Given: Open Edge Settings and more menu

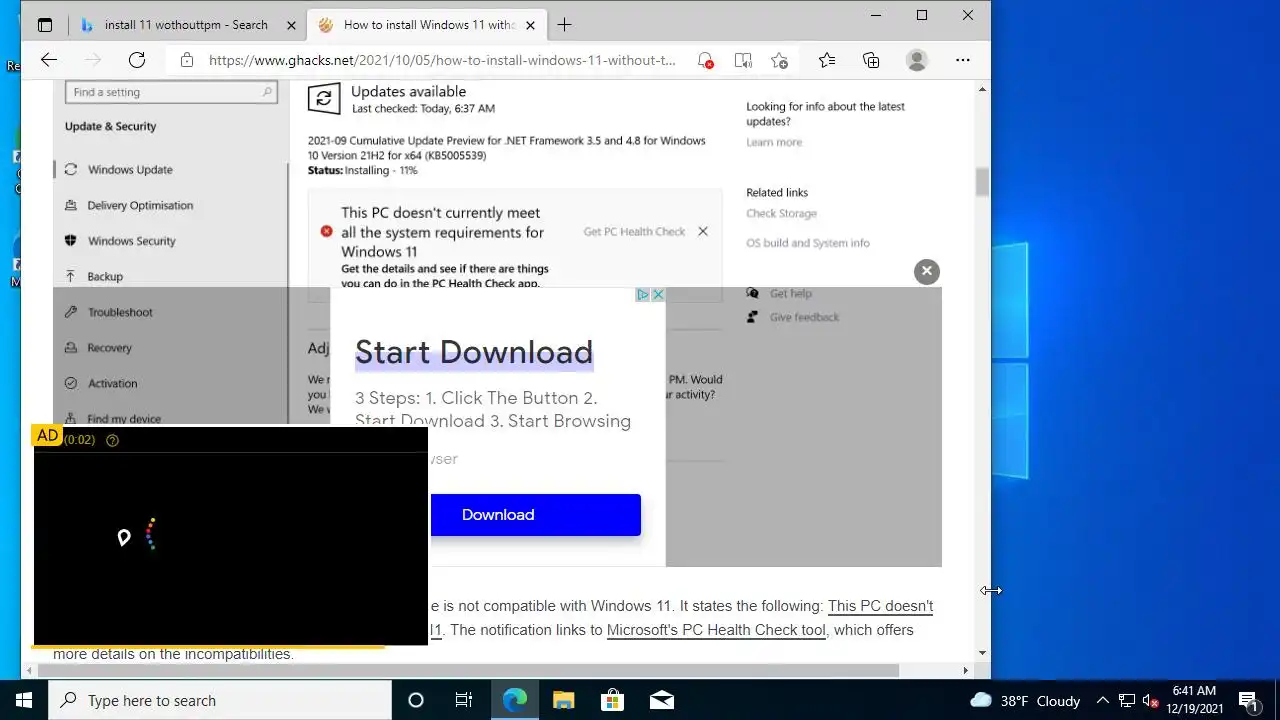Looking at the screenshot, I should 963,60.
